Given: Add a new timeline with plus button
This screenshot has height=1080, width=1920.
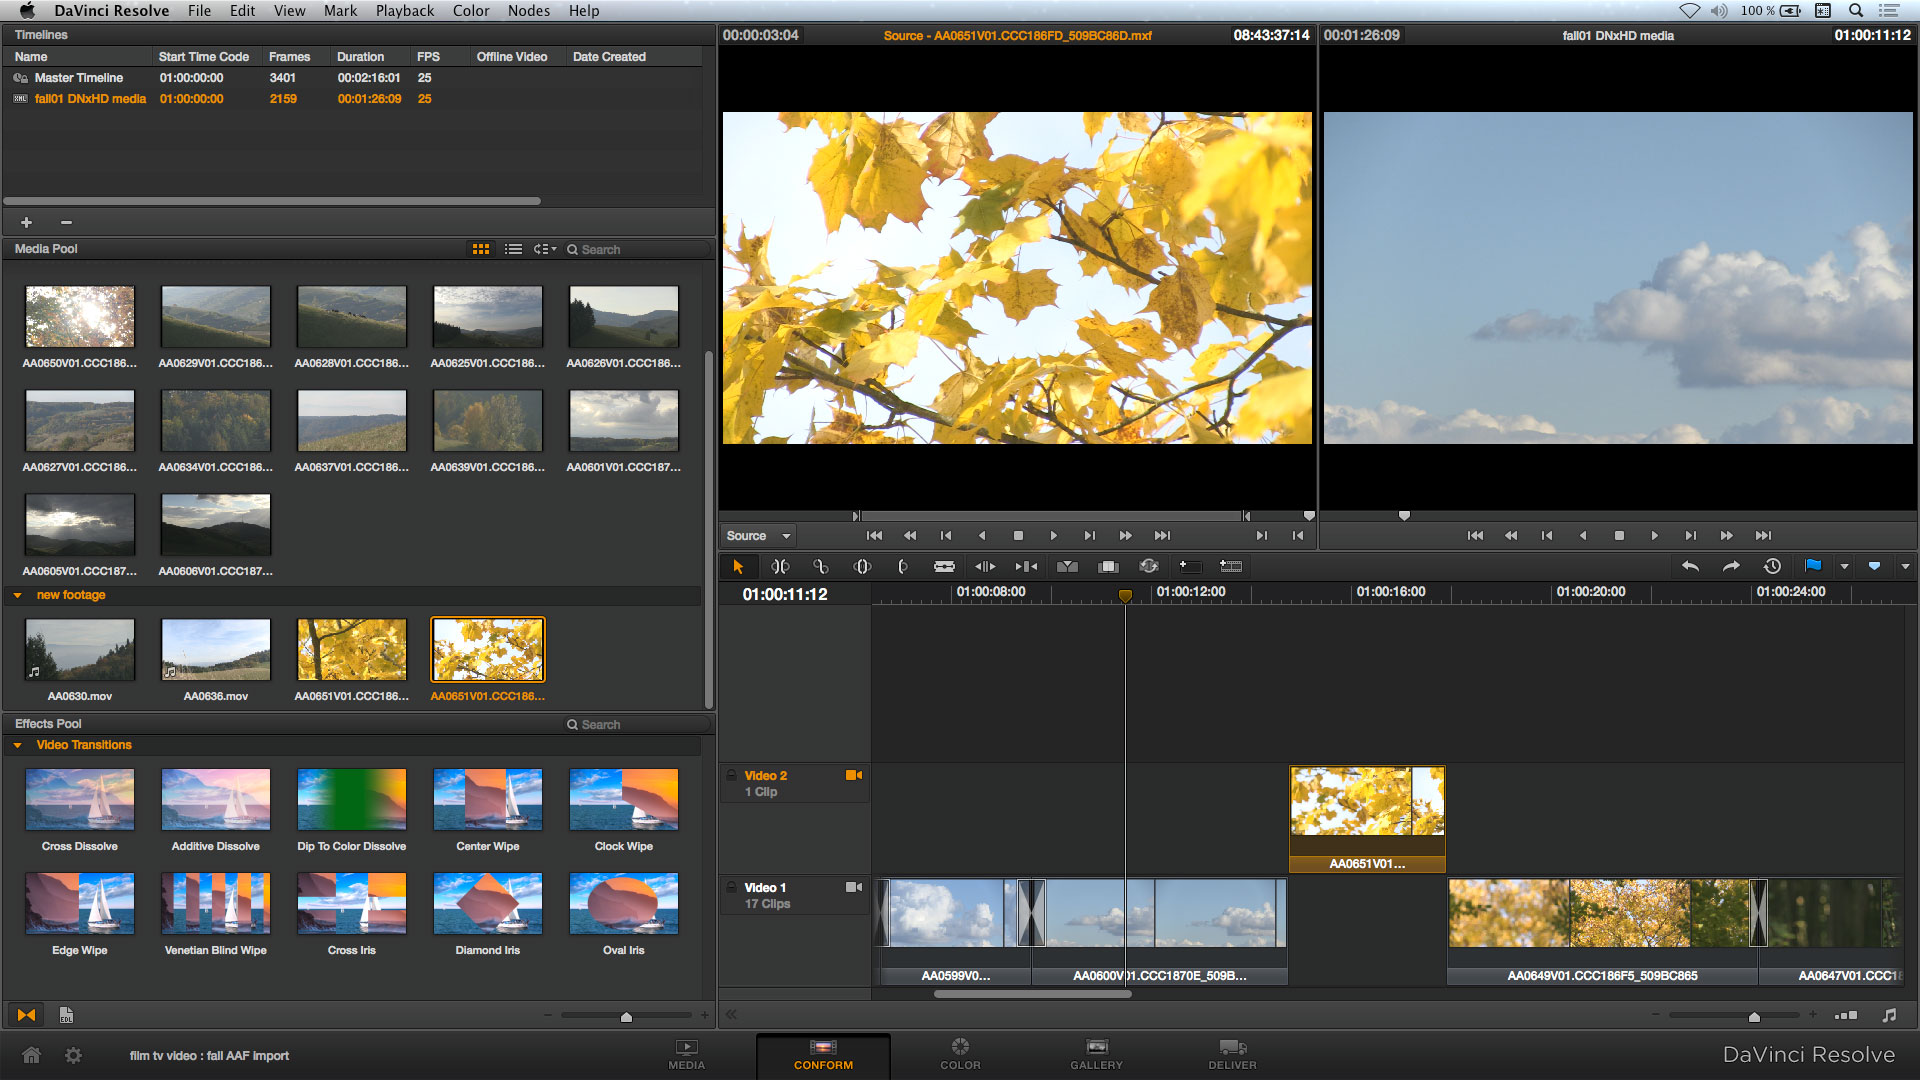Looking at the screenshot, I should point(27,222).
